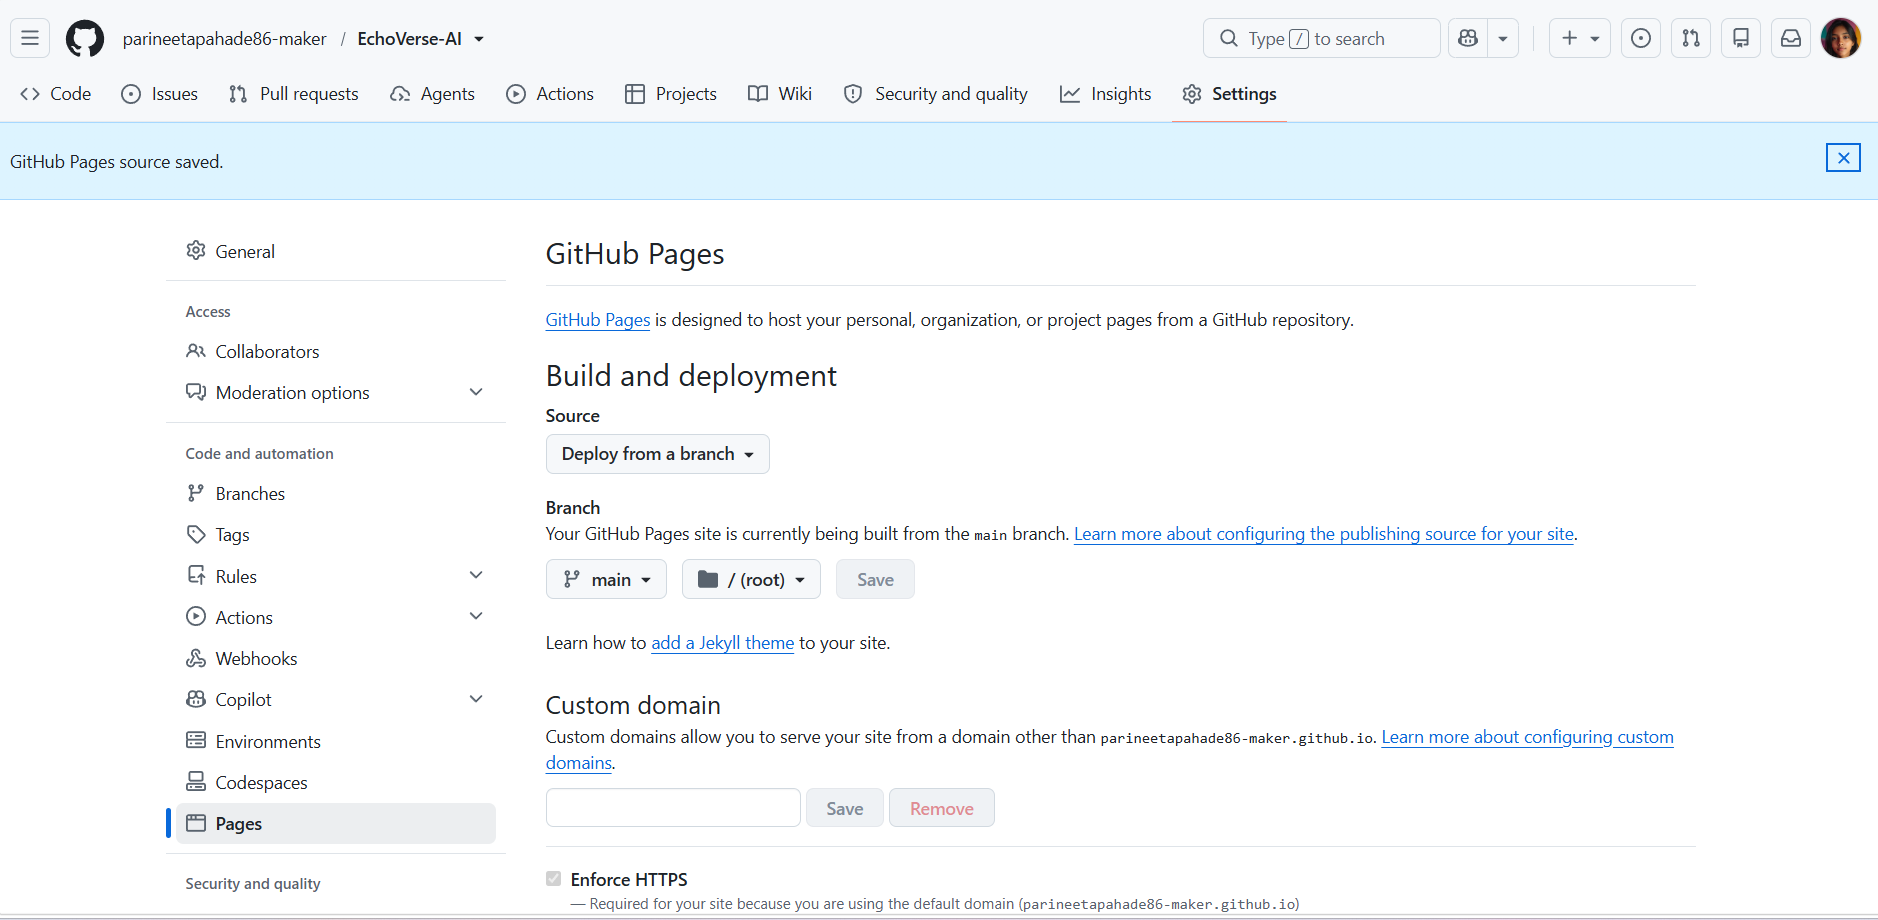Screen dimensions: 1878x920
Task: Switch to the Settings tab
Action: tap(1229, 94)
